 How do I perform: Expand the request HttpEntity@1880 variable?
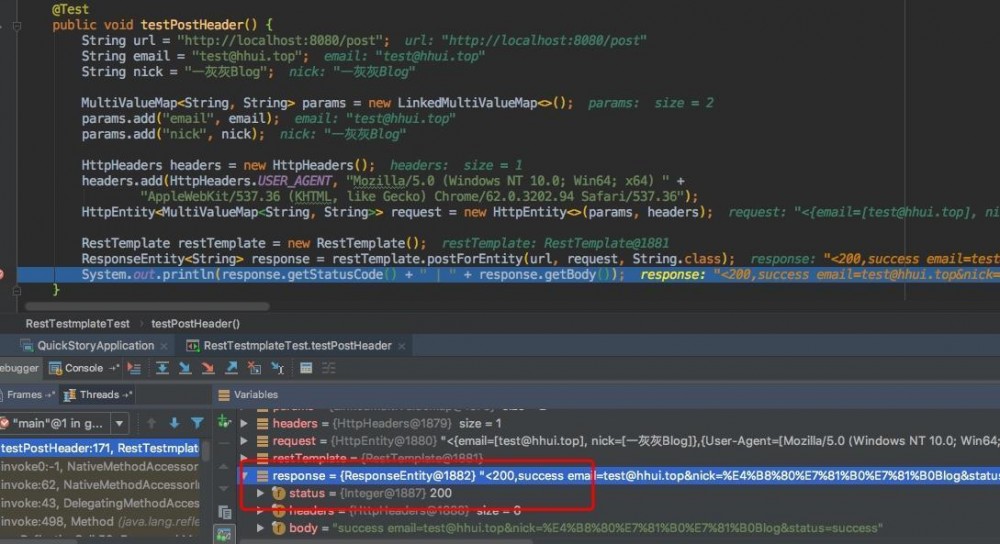(244, 441)
